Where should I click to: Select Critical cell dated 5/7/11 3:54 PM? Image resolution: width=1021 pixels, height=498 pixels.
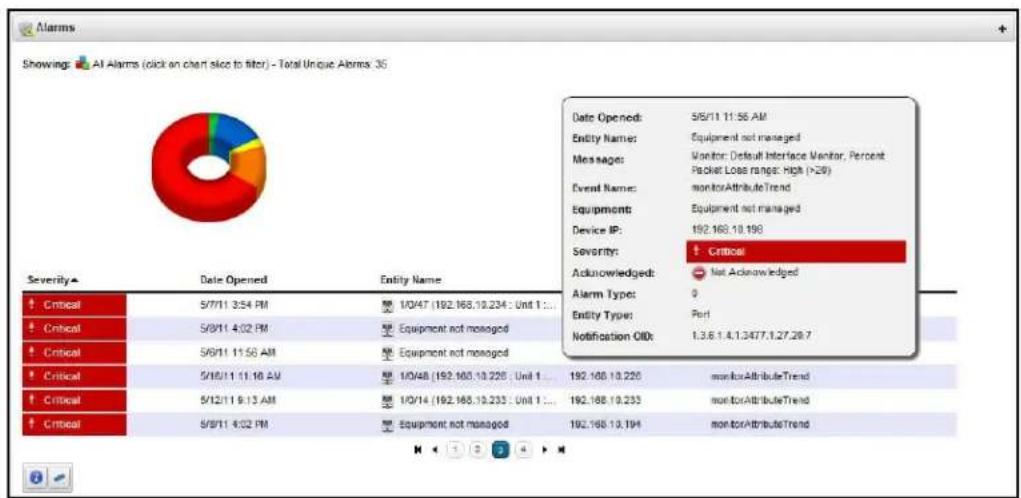(x=74, y=305)
